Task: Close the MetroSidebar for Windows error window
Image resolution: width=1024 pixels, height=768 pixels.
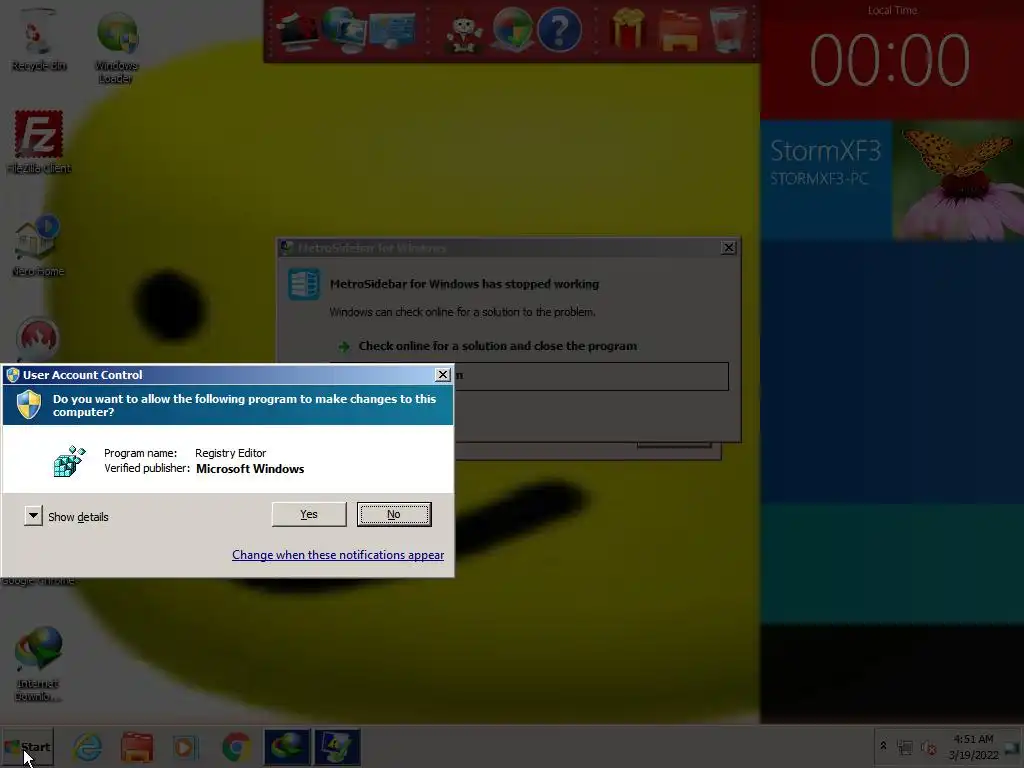Action: point(728,248)
